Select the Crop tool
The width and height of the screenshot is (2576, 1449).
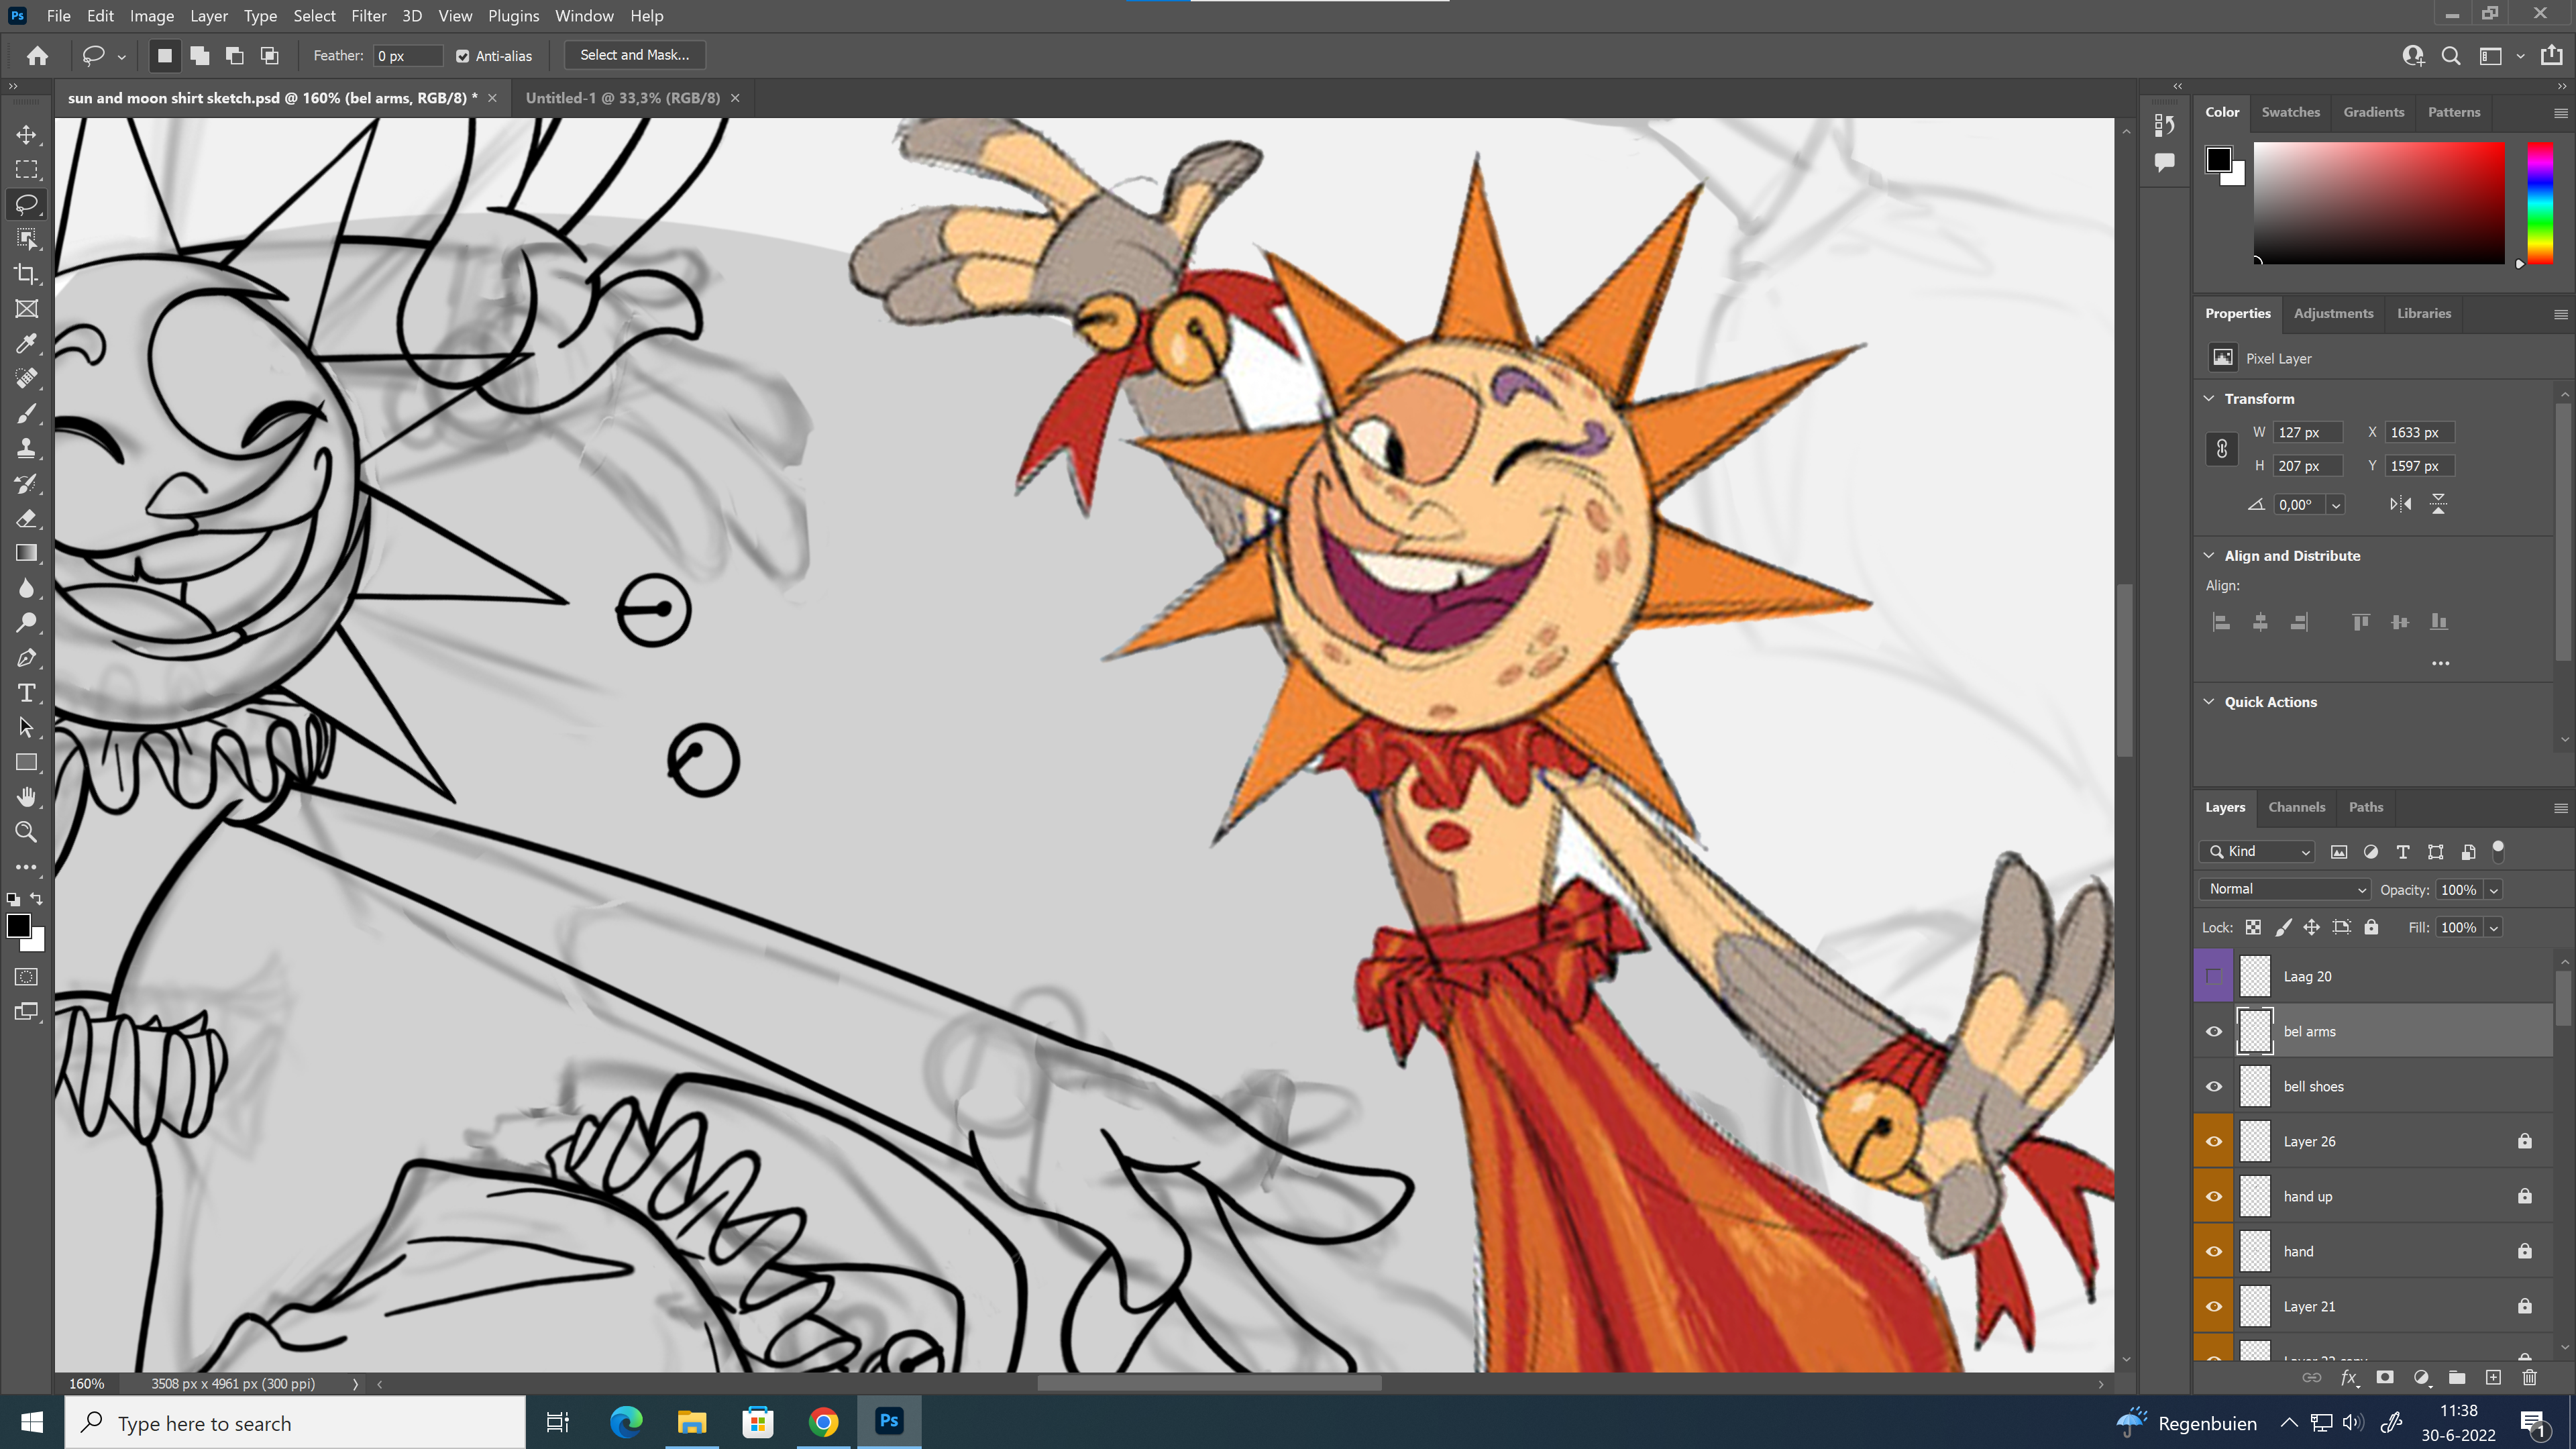tap(27, 274)
